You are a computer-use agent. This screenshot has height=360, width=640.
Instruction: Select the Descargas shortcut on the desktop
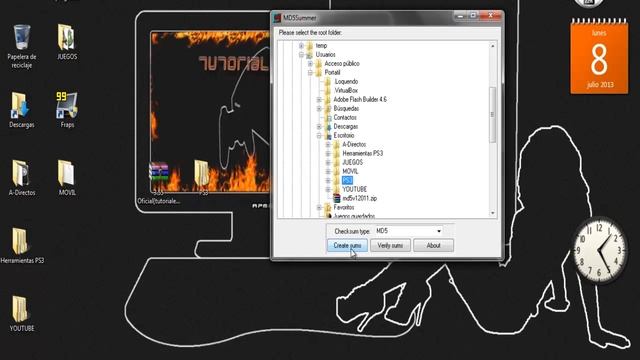(21, 110)
